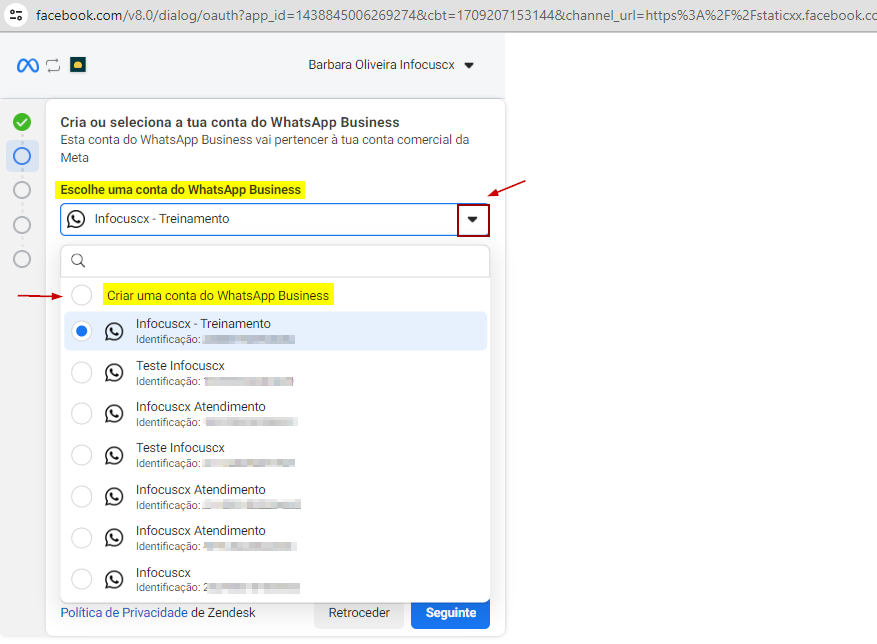This screenshot has height=644, width=877.
Task: Expand the Barbara Oliveira Infocuscx account dropdown
Action: [x=469, y=66]
